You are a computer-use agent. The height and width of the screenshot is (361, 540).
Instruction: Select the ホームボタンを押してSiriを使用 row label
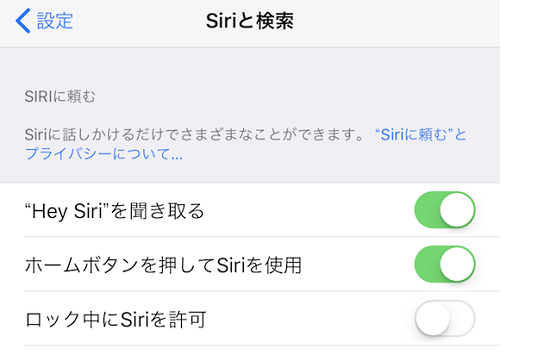pos(163,265)
